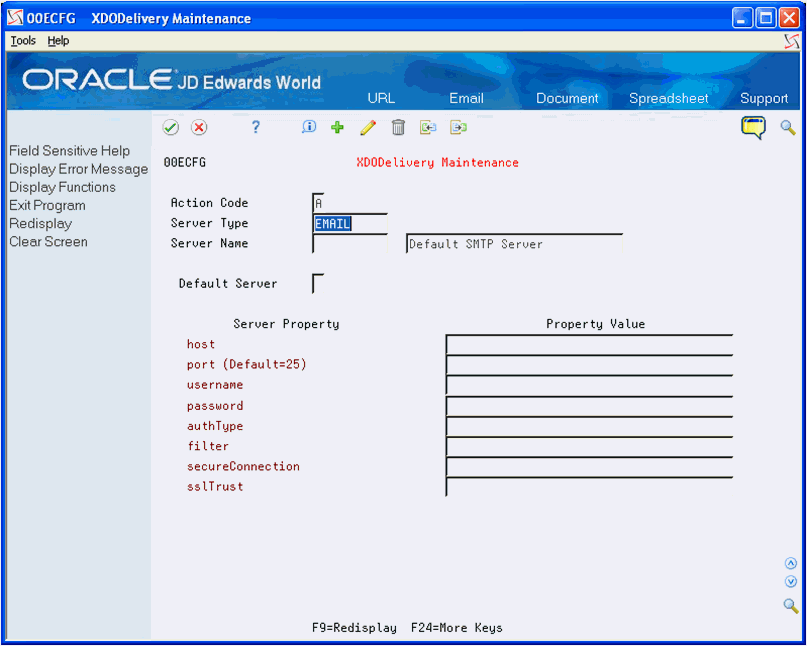Select the Document banner tab

567,98
